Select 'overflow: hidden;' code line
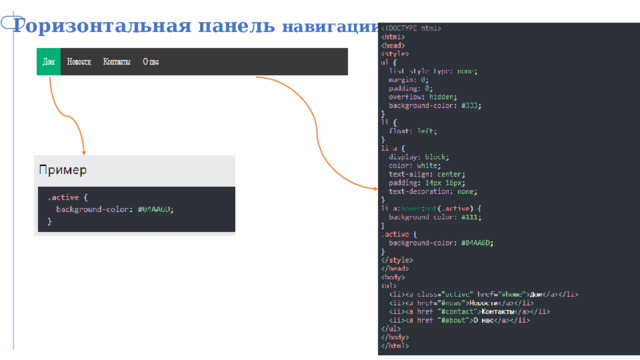Screen dimensions: 640x360 point(422,97)
